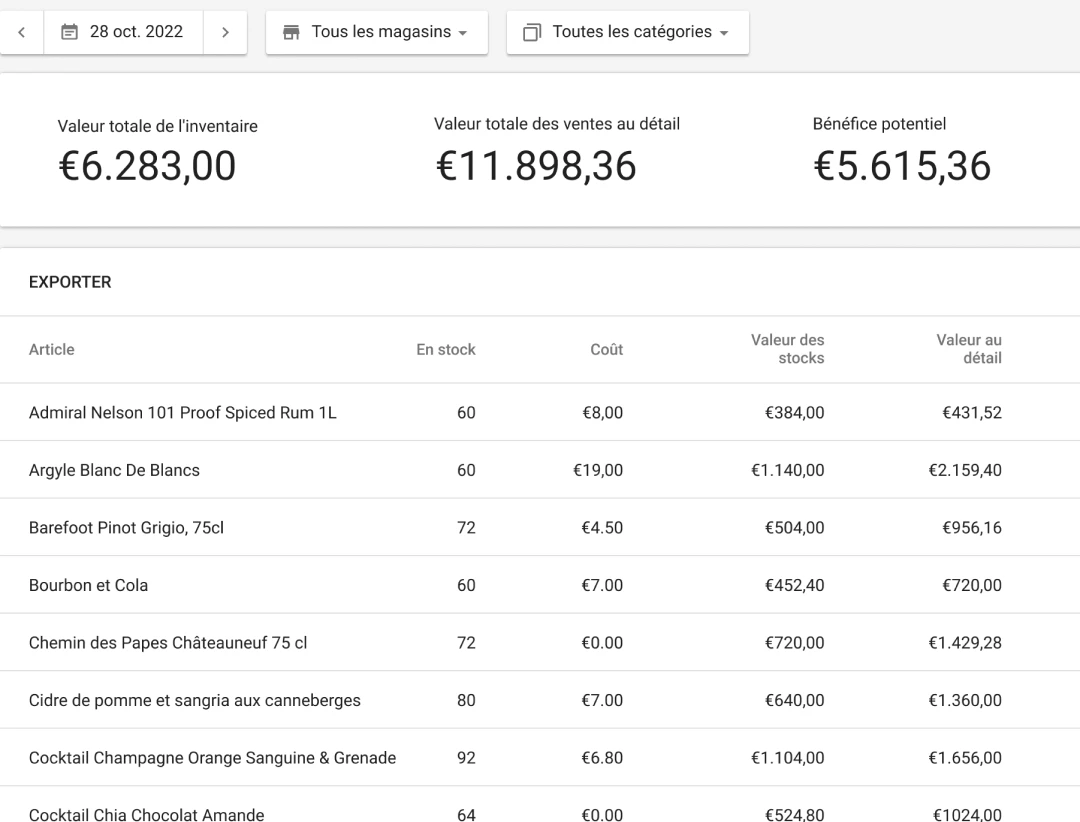1080x822 pixels.
Task: Open Cidre de pomme et sangria aux canneberges
Action: tap(195, 700)
